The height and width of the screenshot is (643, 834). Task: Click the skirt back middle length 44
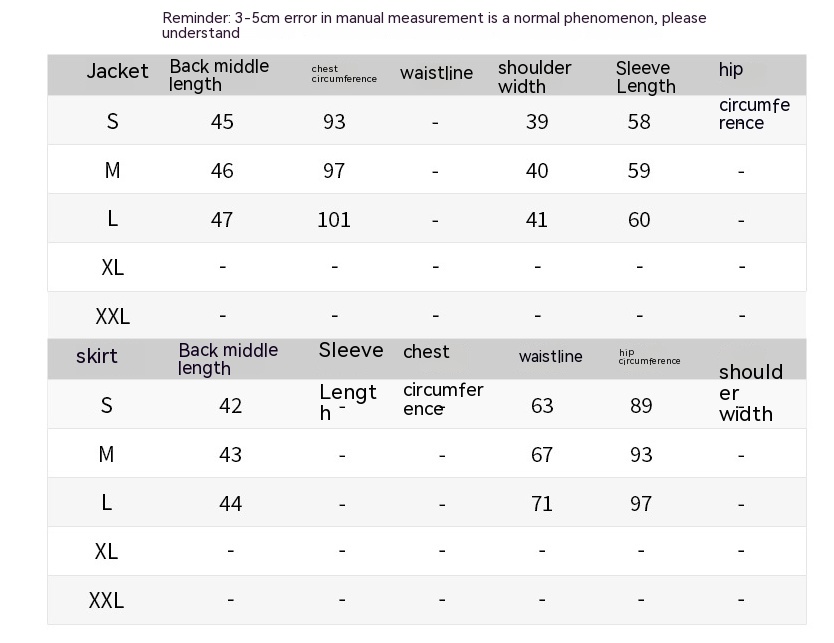tap(230, 504)
